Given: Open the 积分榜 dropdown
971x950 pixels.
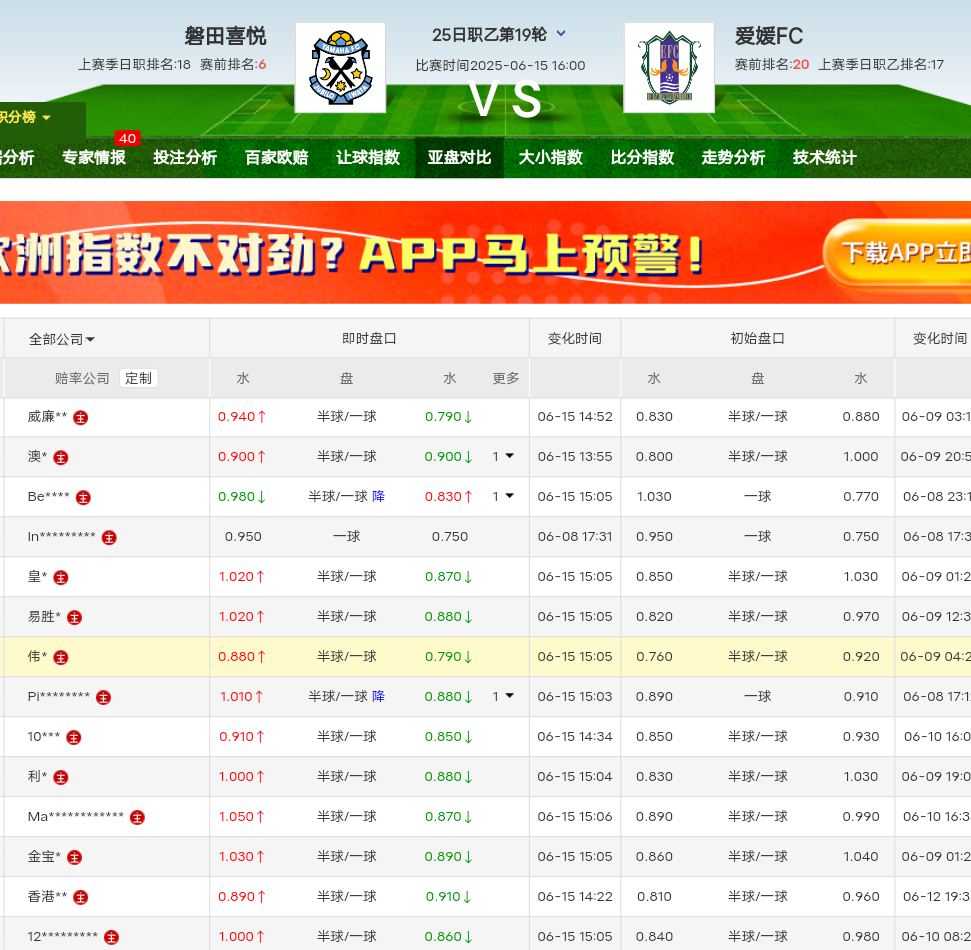Looking at the screenshot, I should (x=25, y=117).
